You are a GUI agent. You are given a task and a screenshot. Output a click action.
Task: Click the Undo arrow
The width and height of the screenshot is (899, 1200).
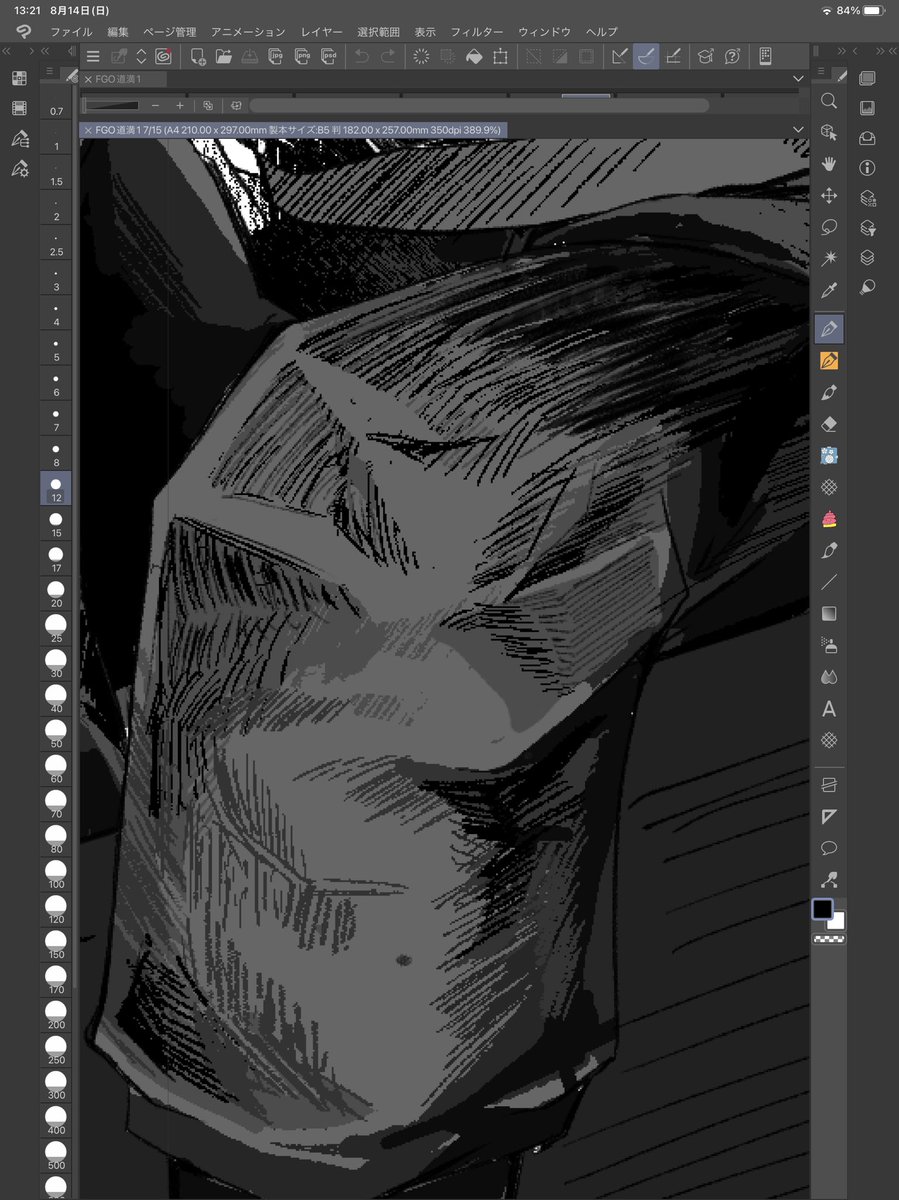pos(362,56)
